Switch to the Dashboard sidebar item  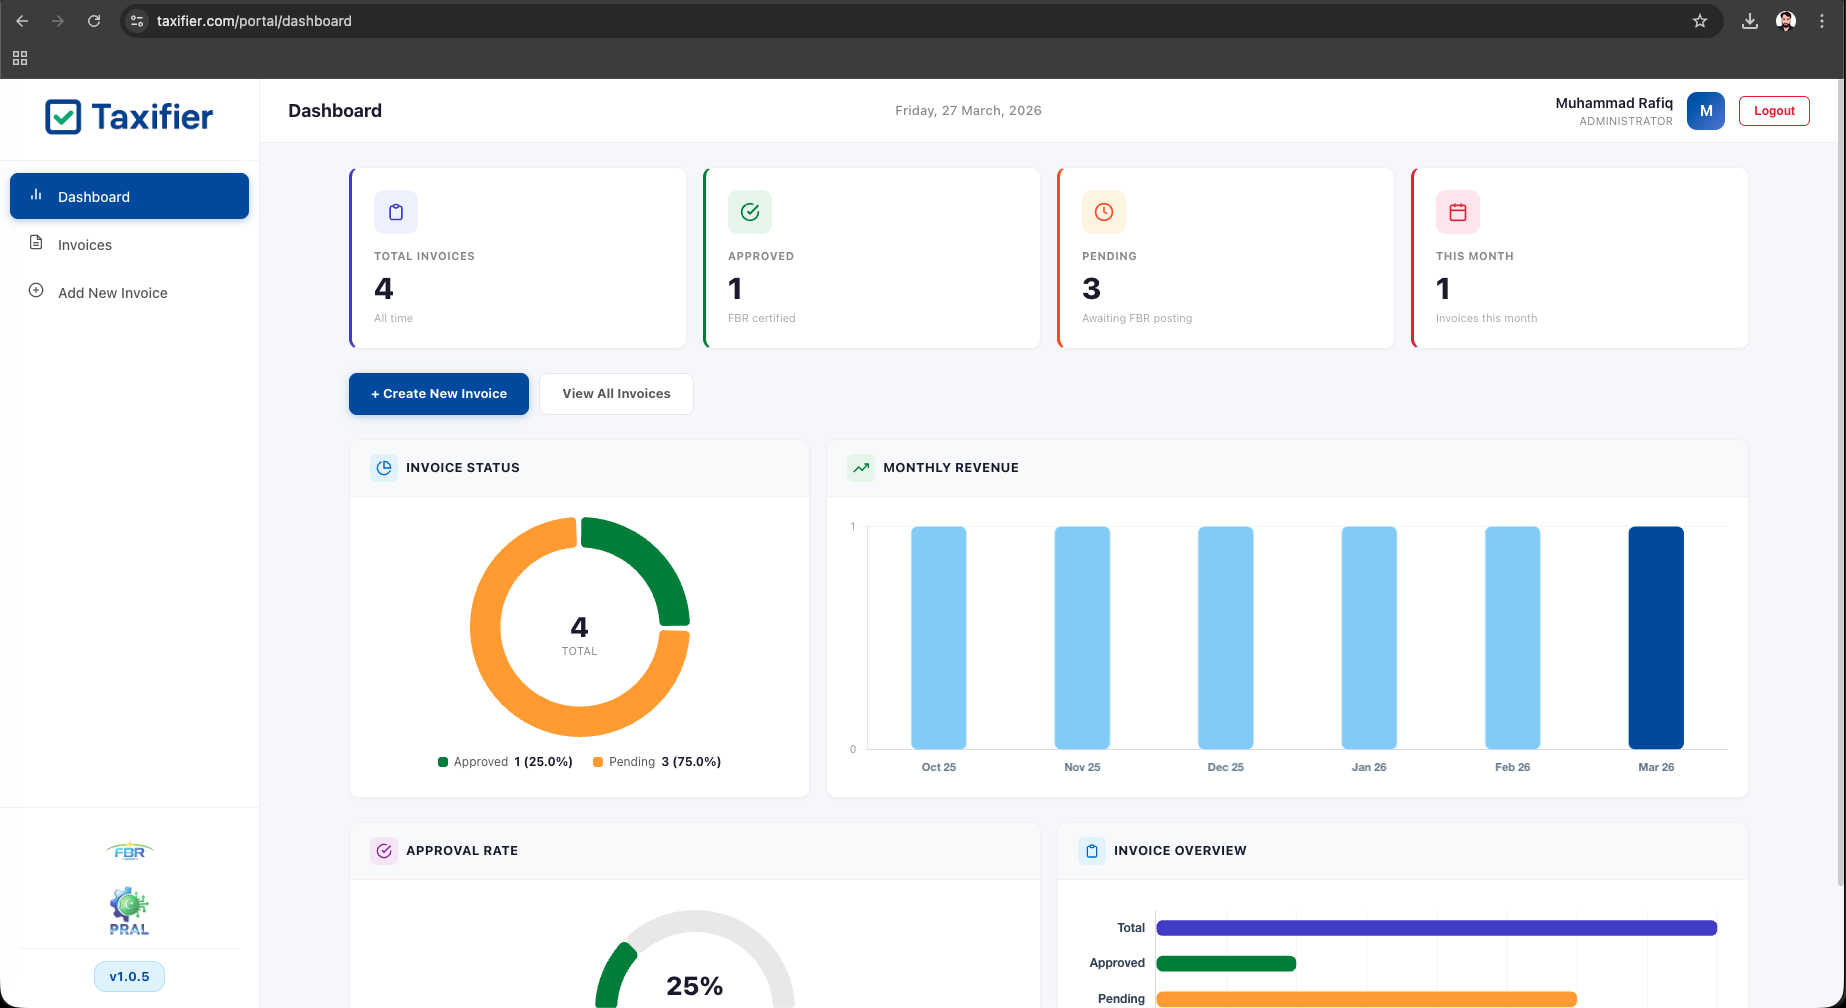[x=95, y=196]
